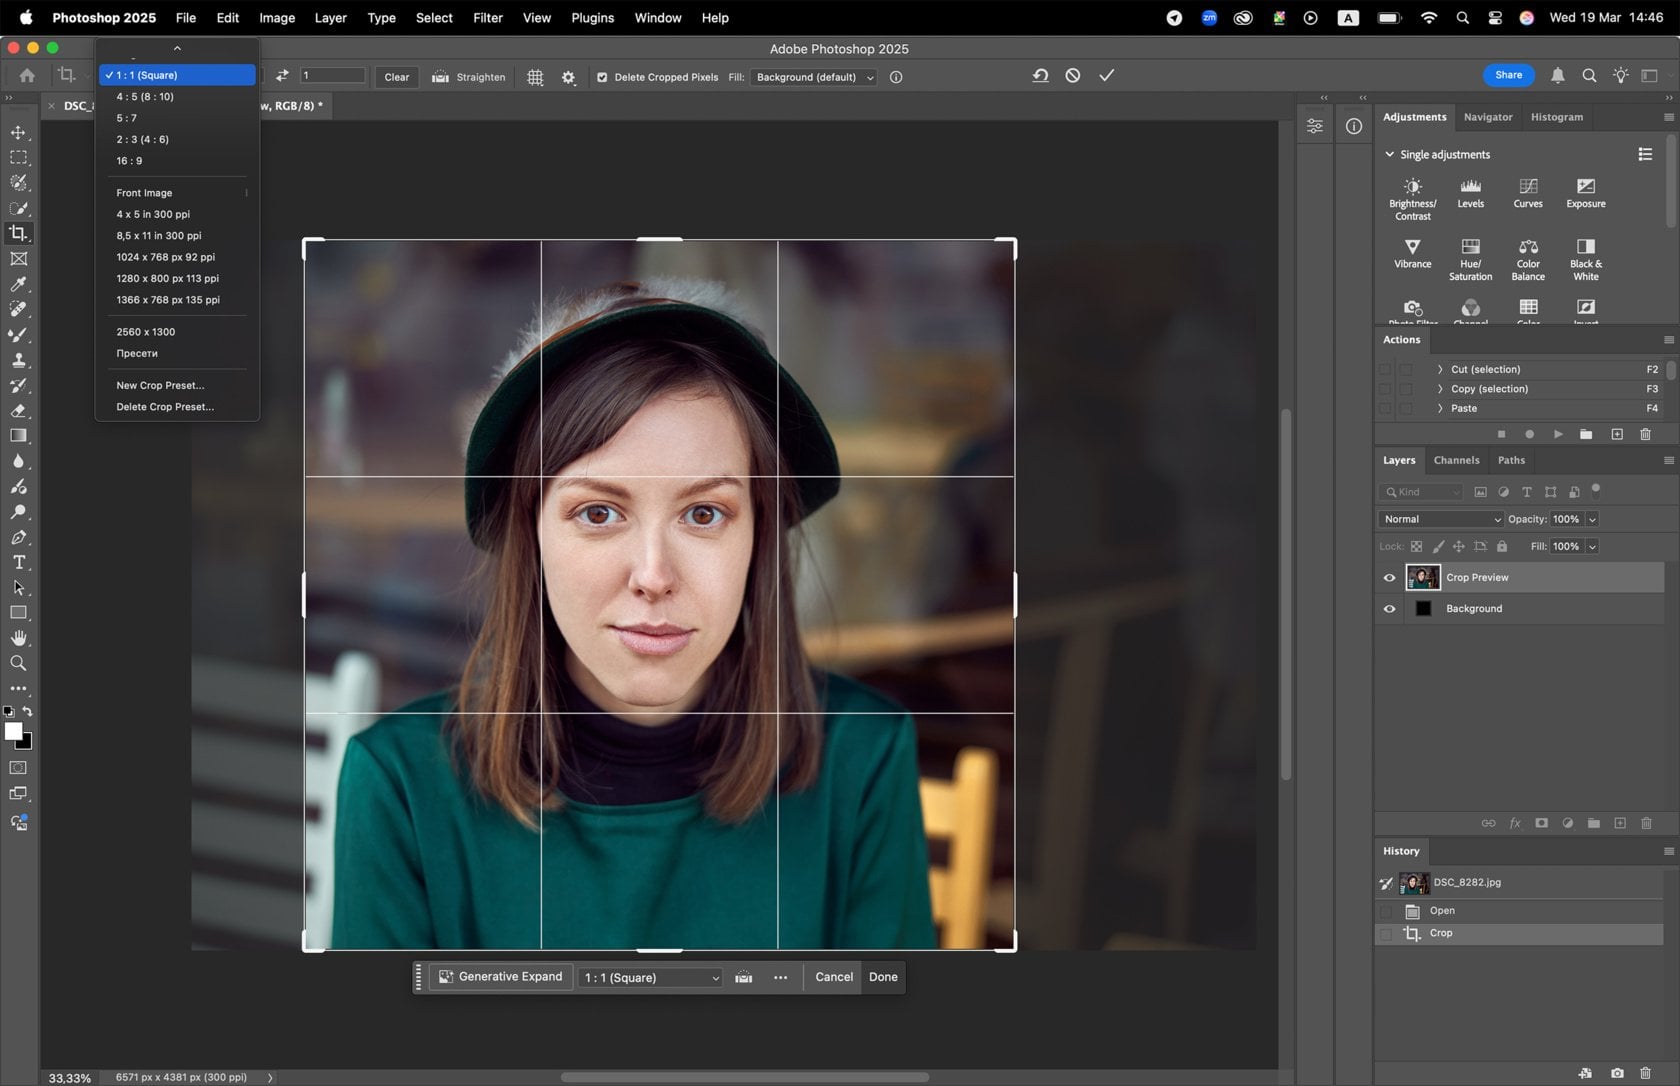
Task: Click the Done button to apply crop
Action: click(x=882, y=977)
